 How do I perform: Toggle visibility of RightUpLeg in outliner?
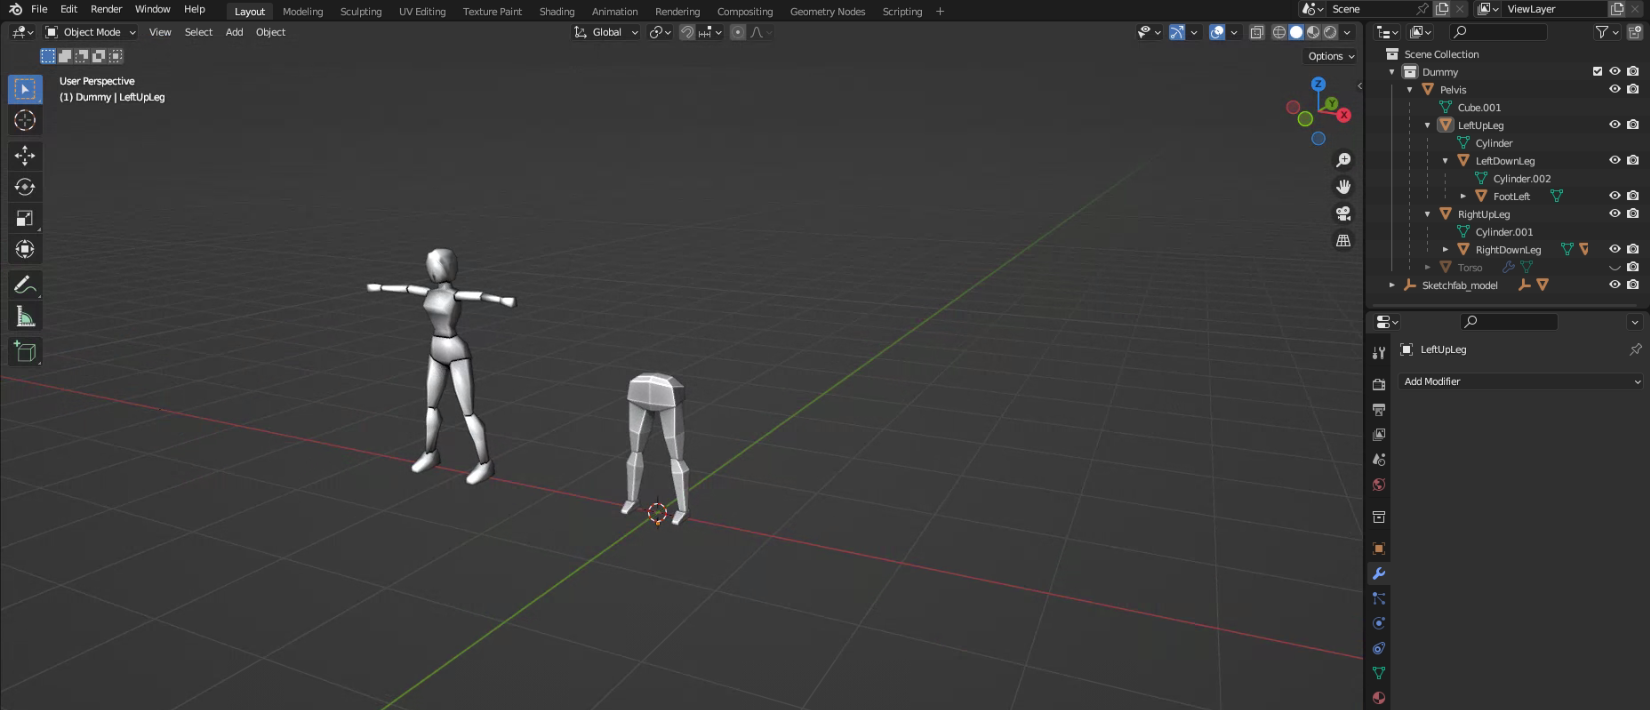click(x=1614, y=214)
